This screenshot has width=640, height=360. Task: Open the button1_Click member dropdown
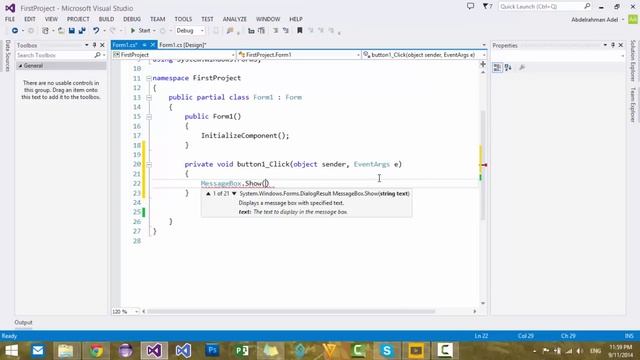[424, 55]
